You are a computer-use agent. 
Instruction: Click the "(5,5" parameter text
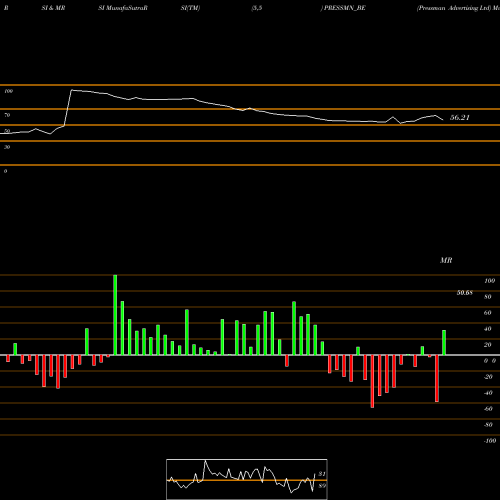tap(257, 8)
